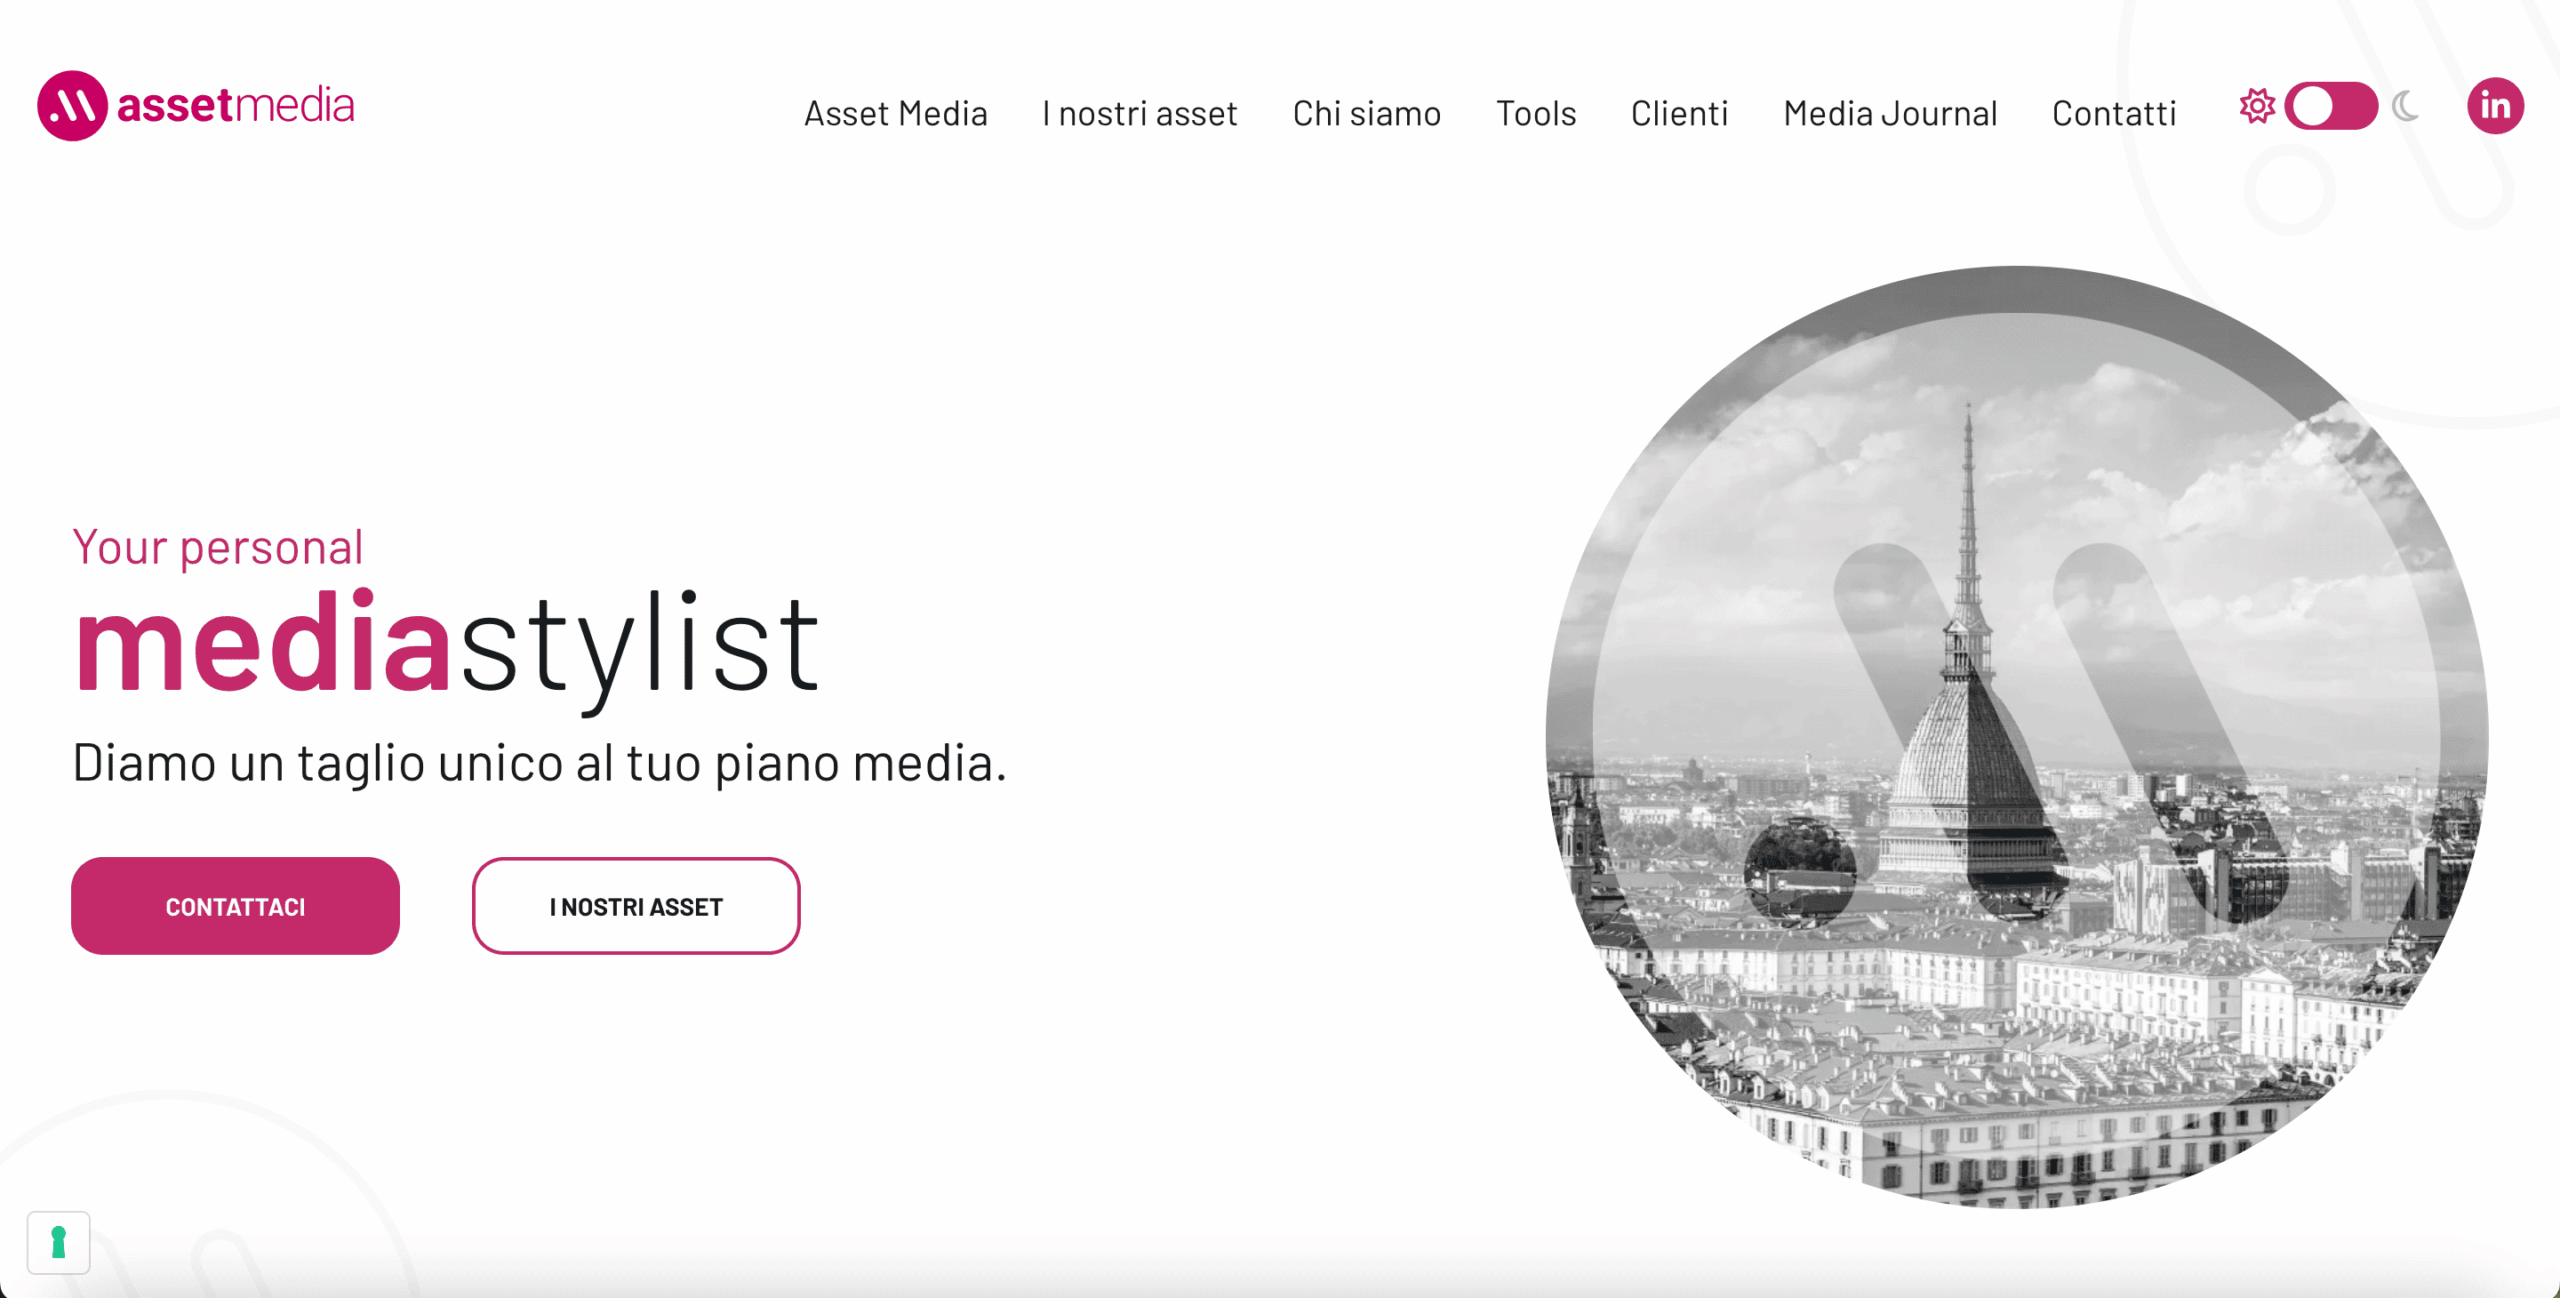Open the Clienti navigation link

[x=1680, y=114]
